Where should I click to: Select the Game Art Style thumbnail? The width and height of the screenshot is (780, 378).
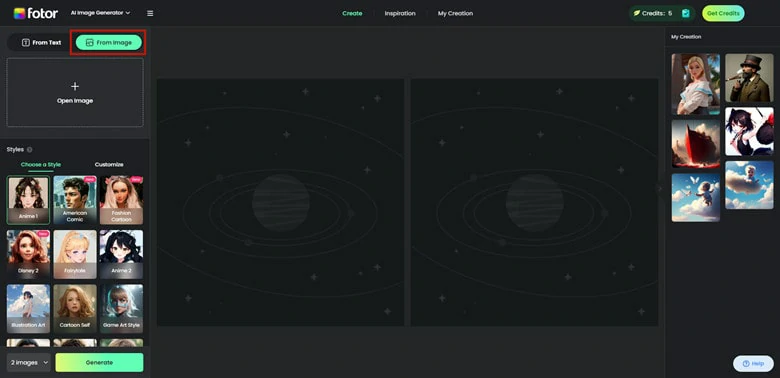[x=121, y=308]
